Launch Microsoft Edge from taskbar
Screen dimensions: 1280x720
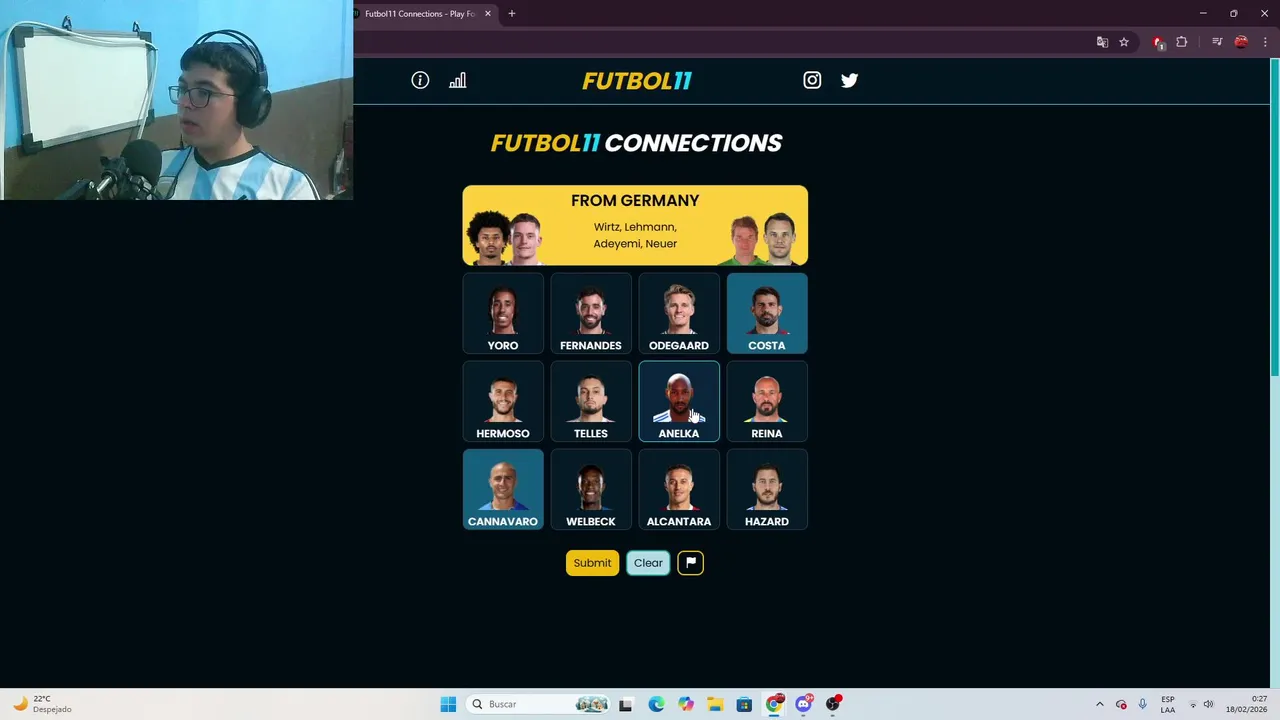pyautogui.click(x=656, y=704)
